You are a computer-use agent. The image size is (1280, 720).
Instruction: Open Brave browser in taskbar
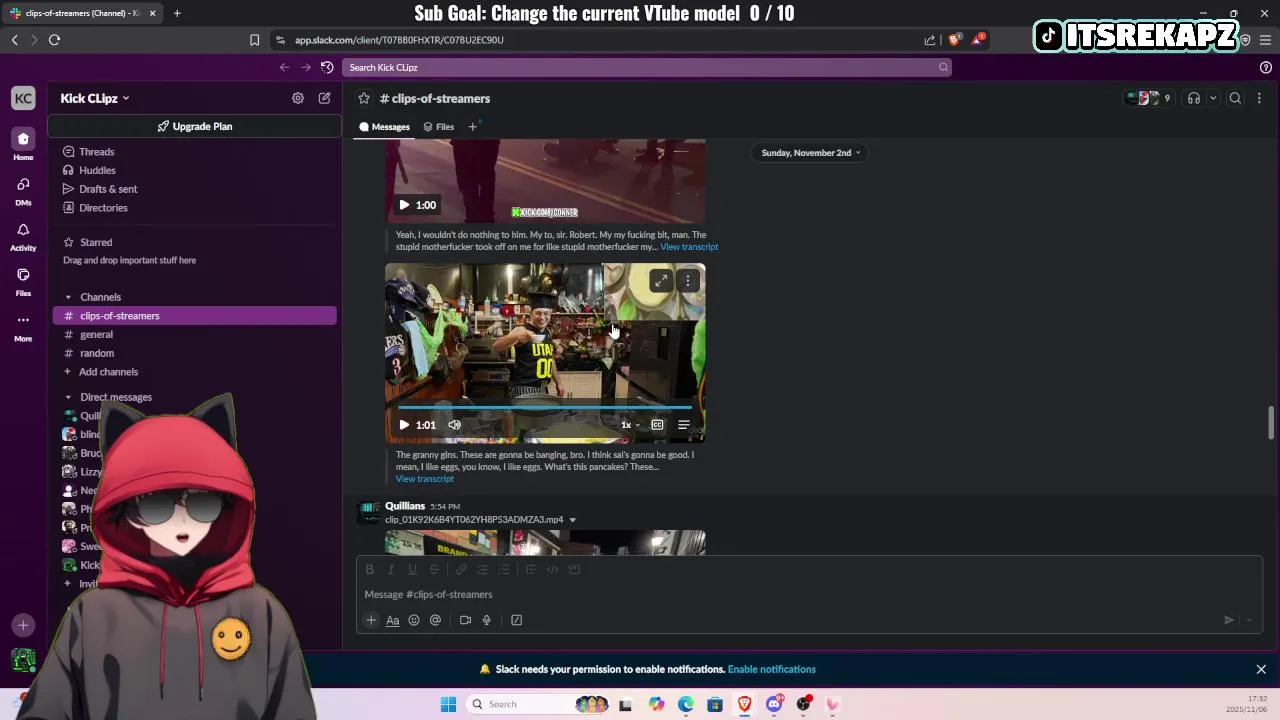point(745,704)
